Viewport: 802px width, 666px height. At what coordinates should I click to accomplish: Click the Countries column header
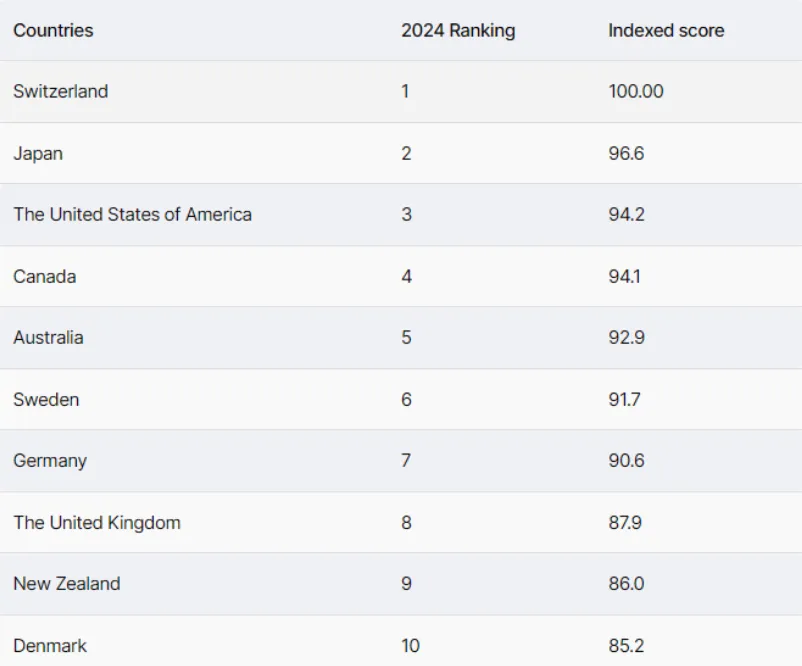point(53,30)
